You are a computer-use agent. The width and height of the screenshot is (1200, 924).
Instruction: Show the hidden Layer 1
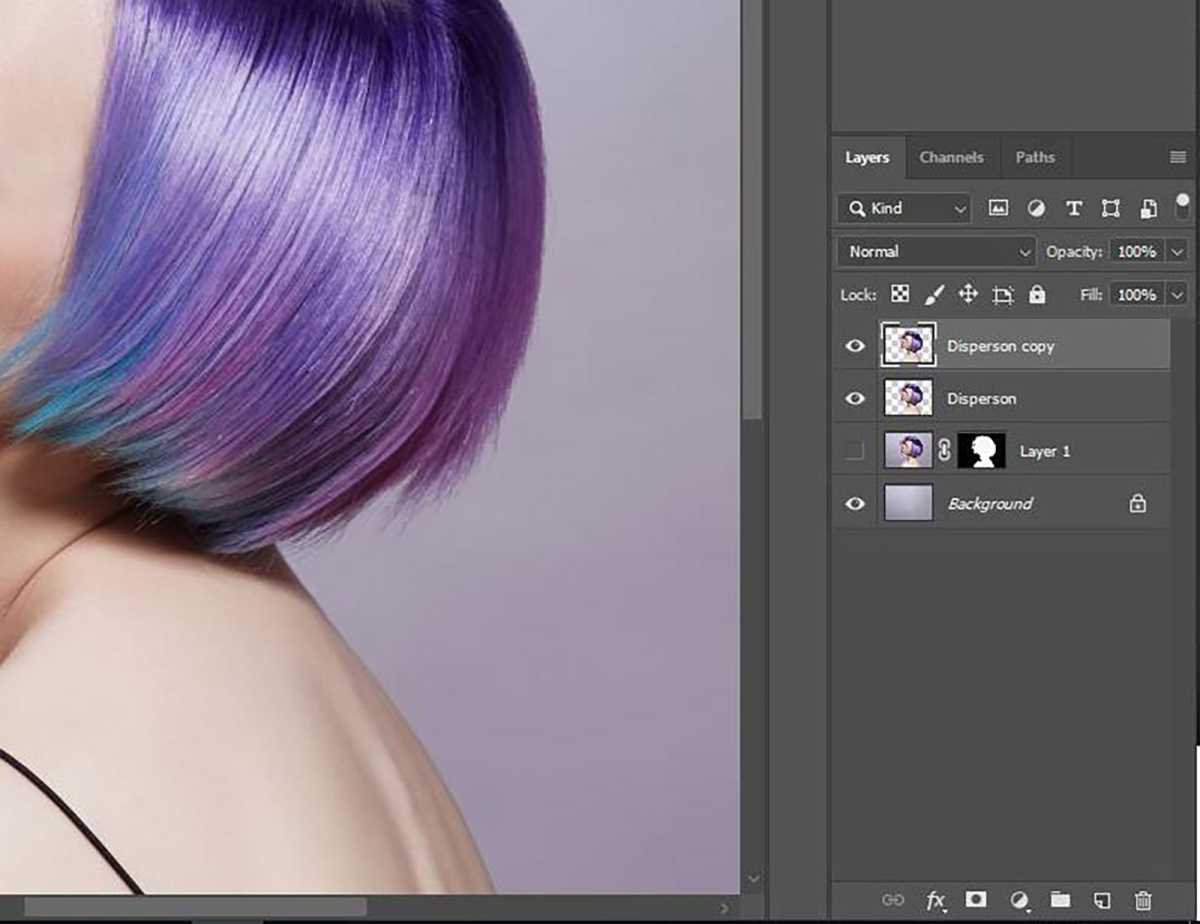854,451
